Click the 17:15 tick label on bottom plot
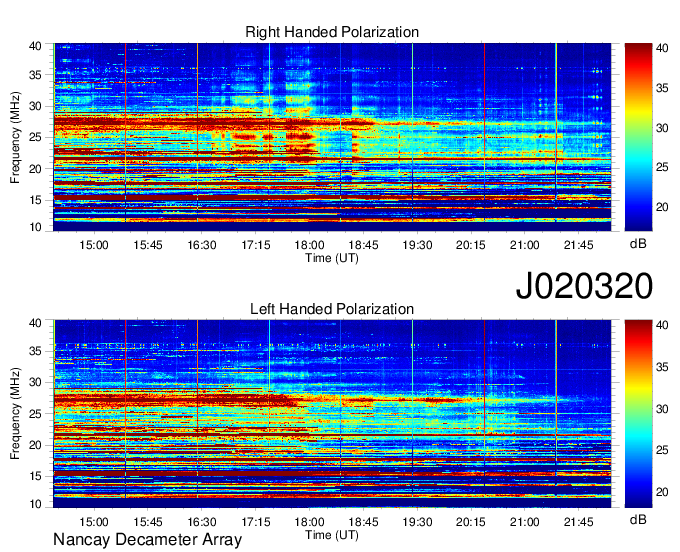The height and width of the screenshot is (552, 680). point(255,522)
